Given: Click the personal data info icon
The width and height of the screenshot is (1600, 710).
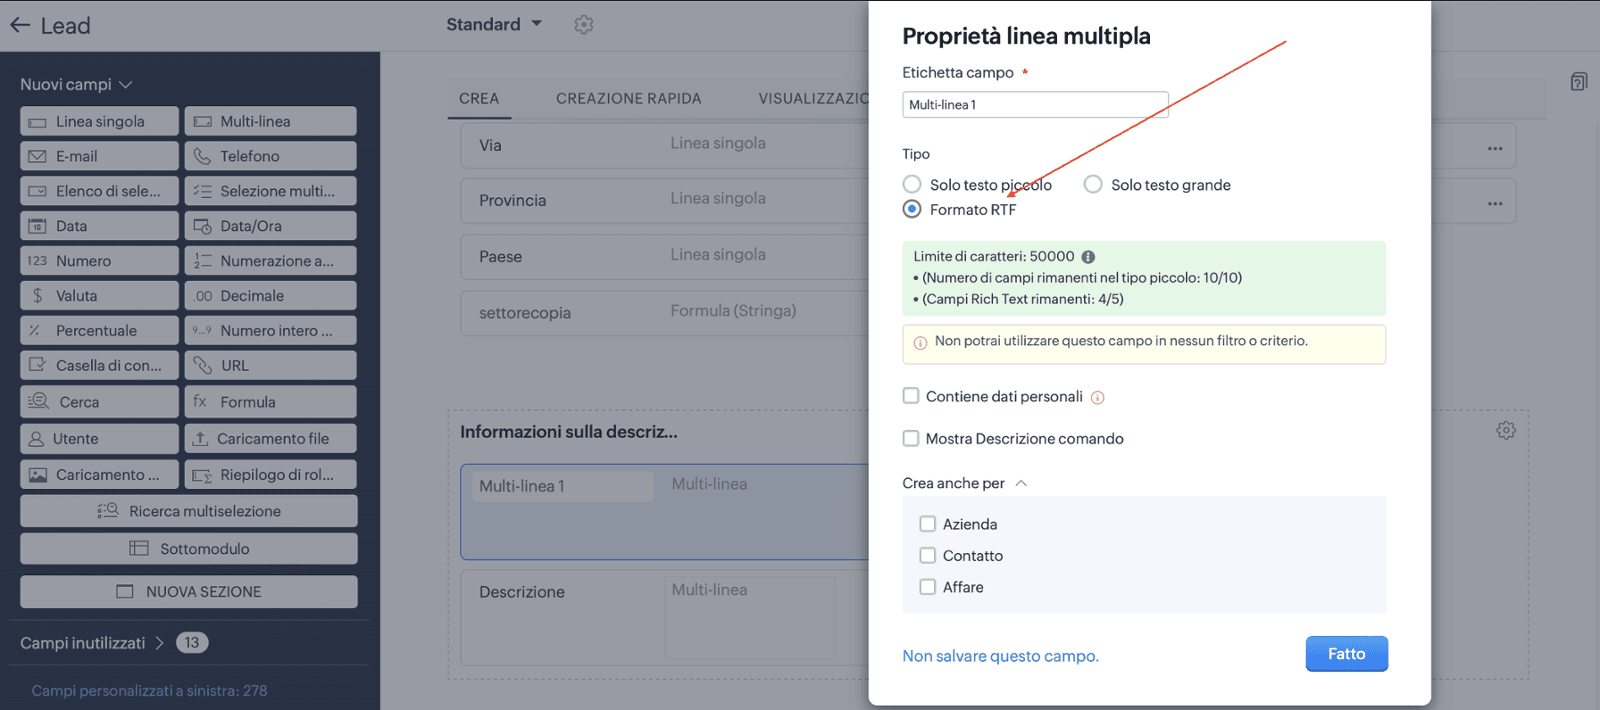Looking at the screenshot, I should [1097, 397].
